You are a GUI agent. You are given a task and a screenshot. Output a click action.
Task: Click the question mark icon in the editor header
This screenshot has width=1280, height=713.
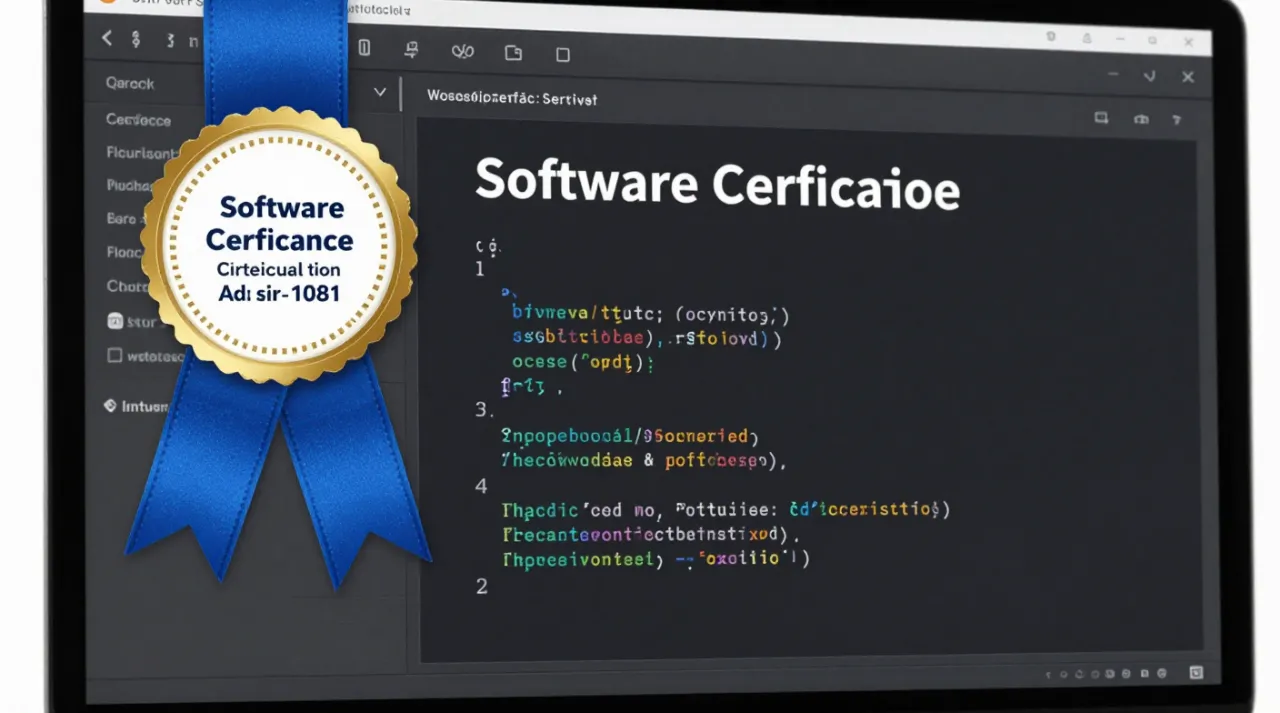click(1178, 119)
